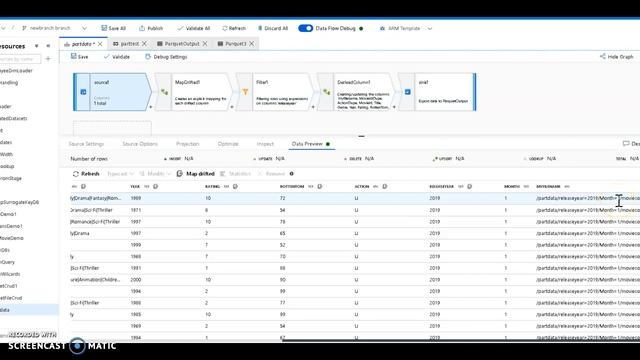
Task: Open the Source Settings tab
Action: [86, 144]
